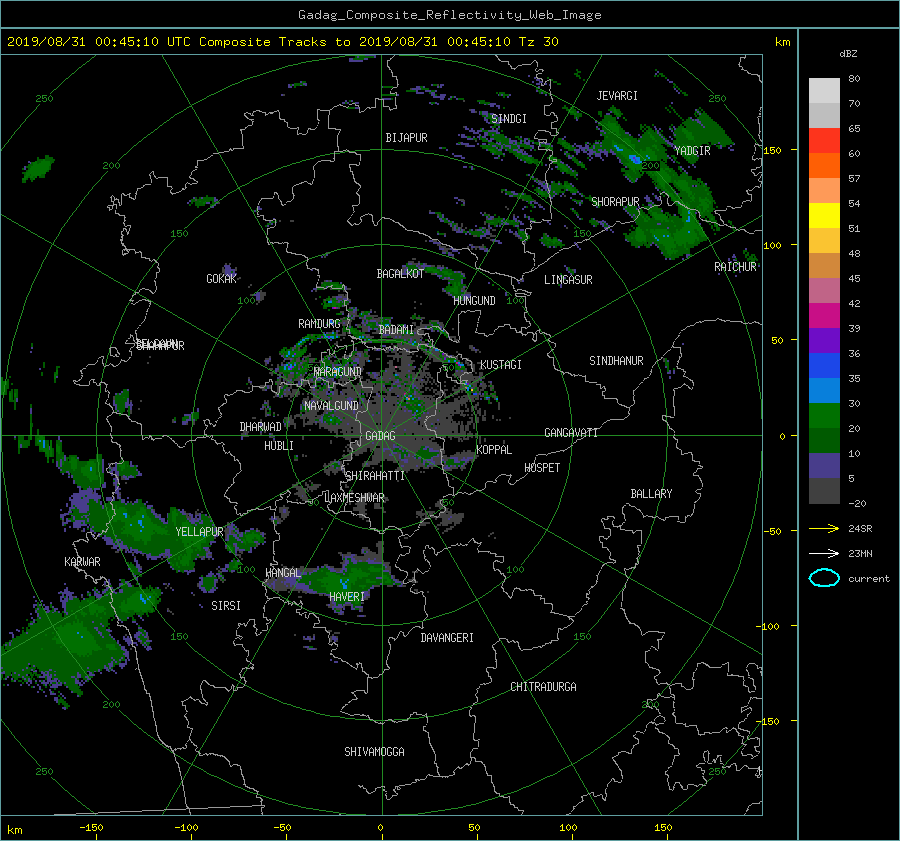Click the HAVERI city label
900x841 pixels.
[x=347, y=596]
